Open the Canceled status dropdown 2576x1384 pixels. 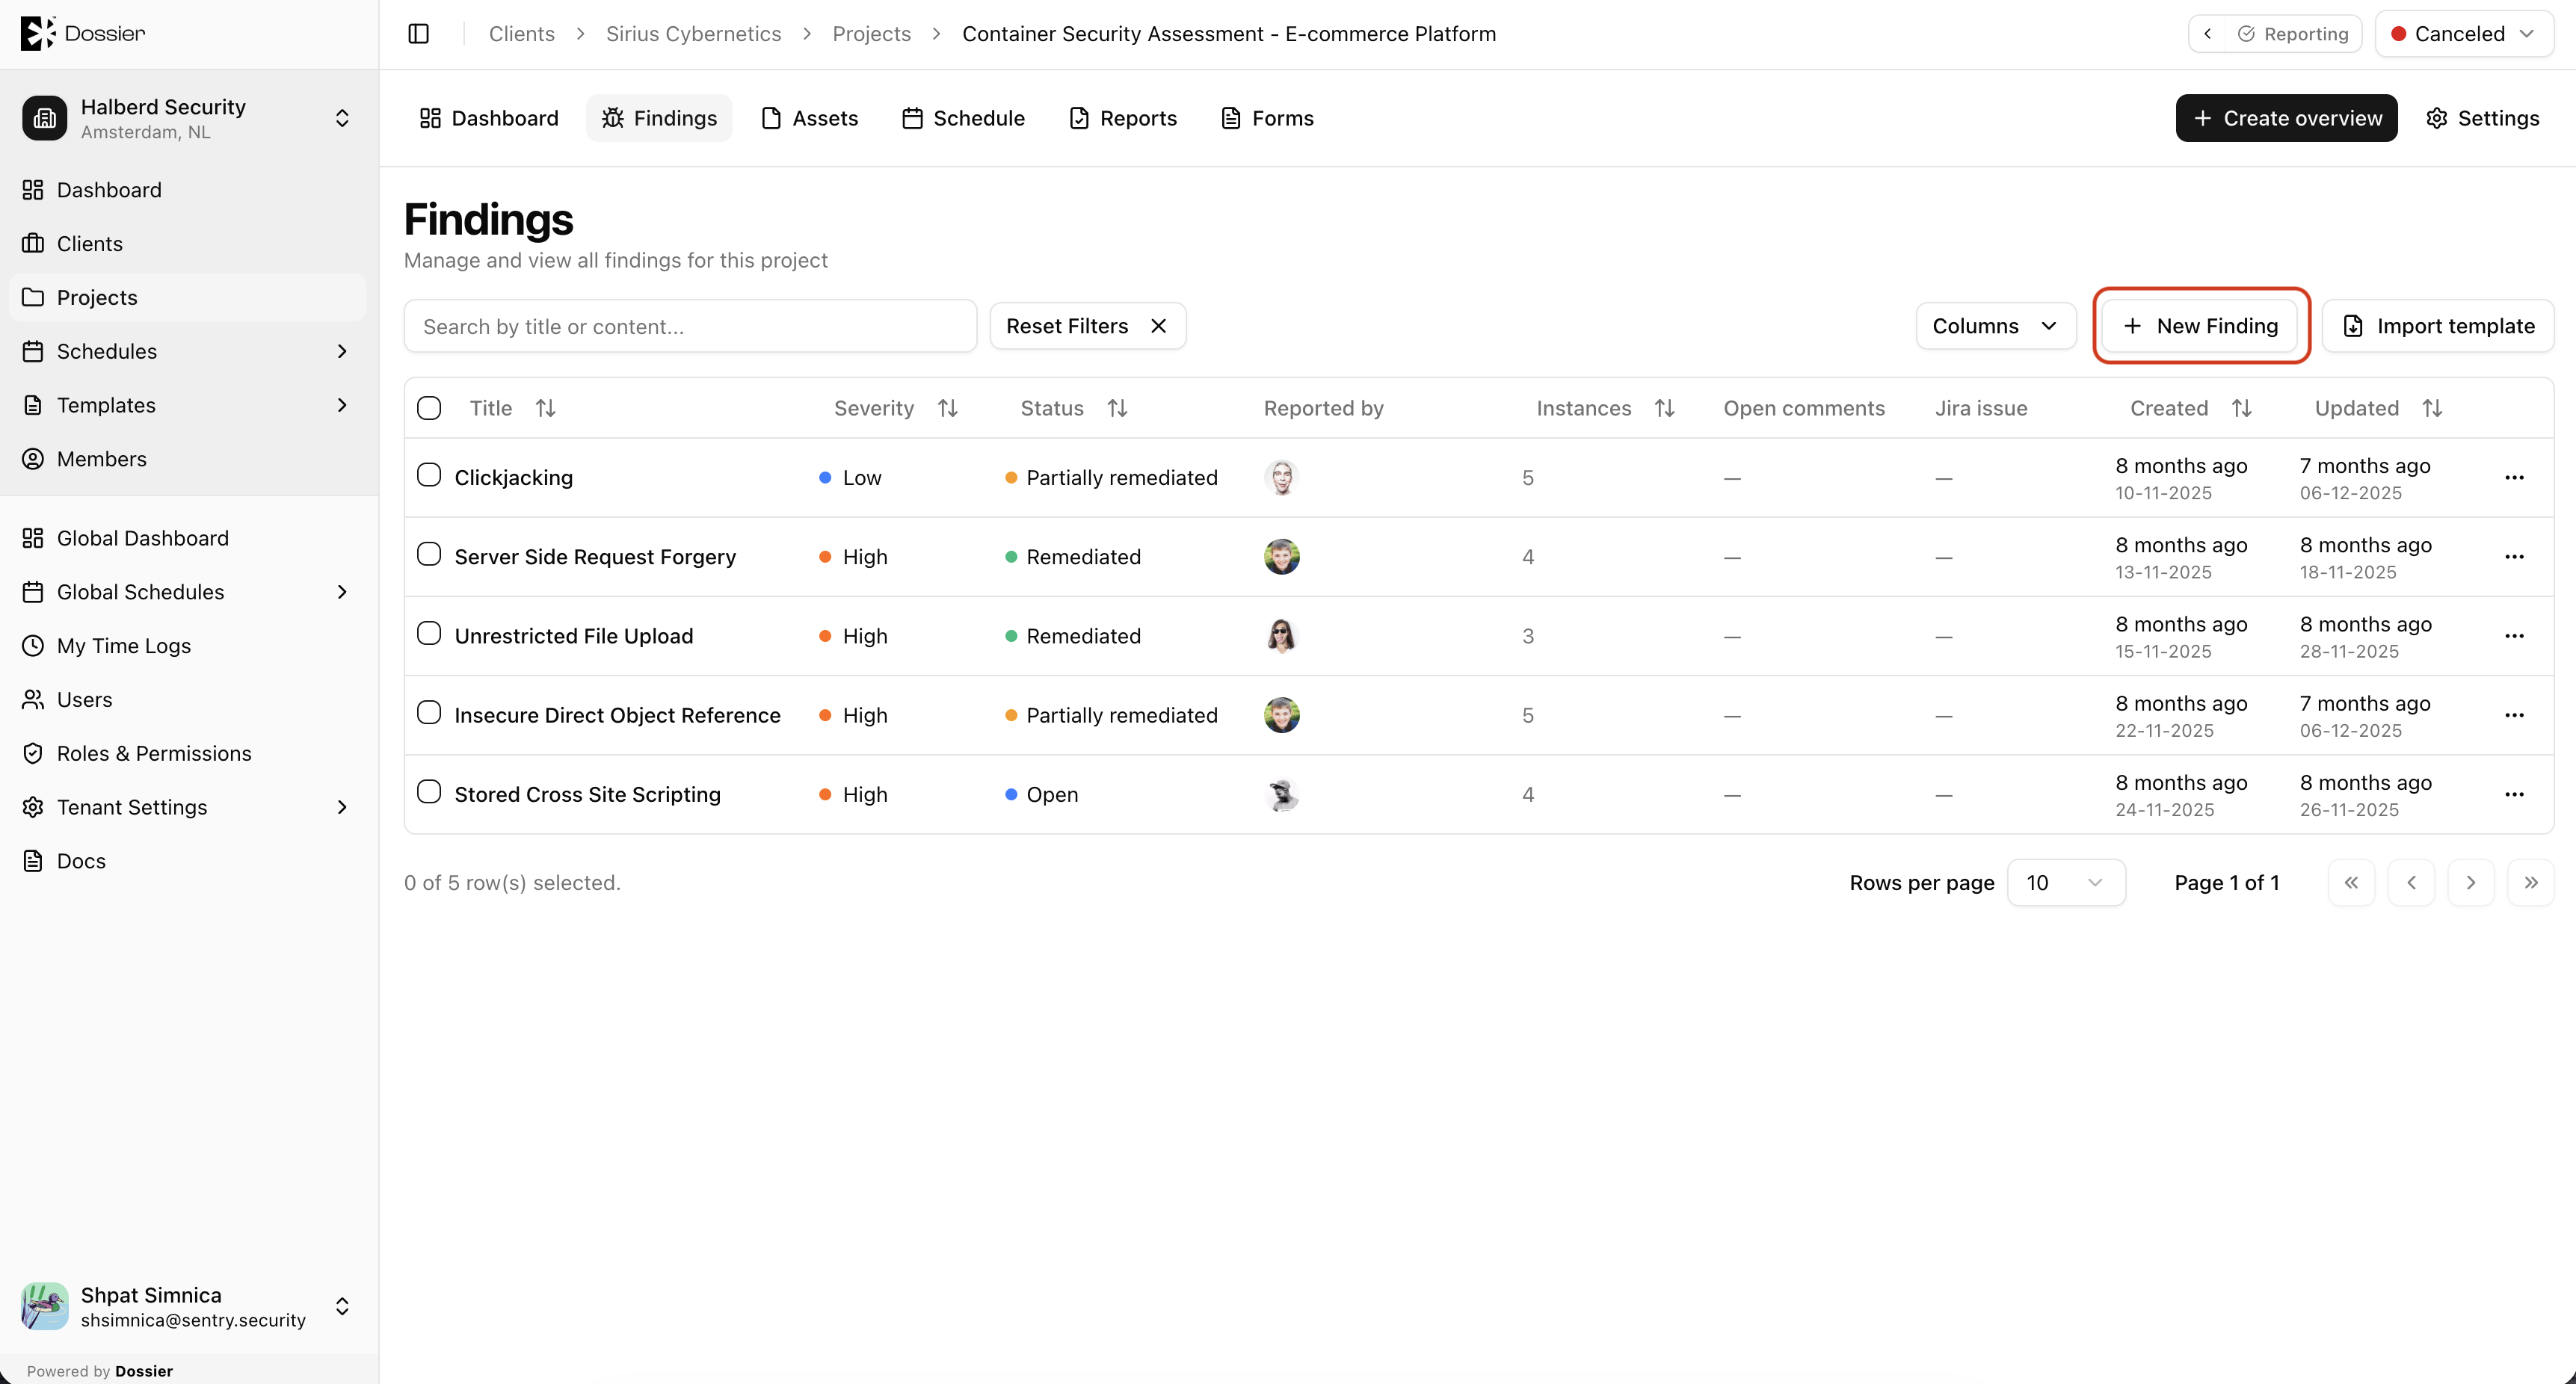pos(2464,34)
